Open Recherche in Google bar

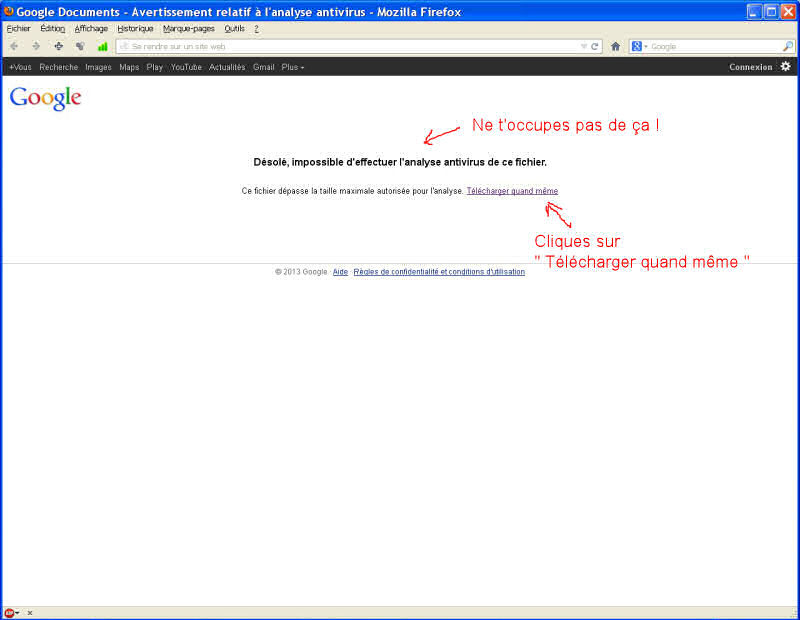pyautogui.click(x=59, y=67)
